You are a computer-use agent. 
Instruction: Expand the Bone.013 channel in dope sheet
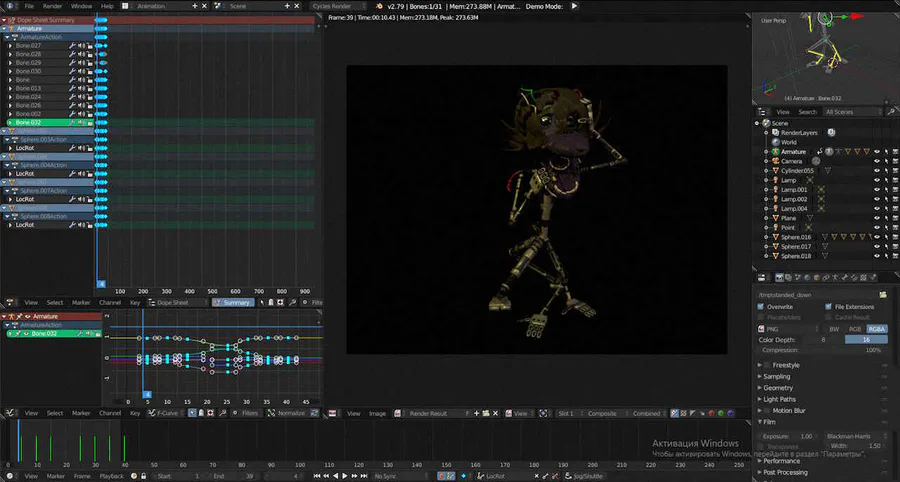pyautogui.click(x=11, y=88)
